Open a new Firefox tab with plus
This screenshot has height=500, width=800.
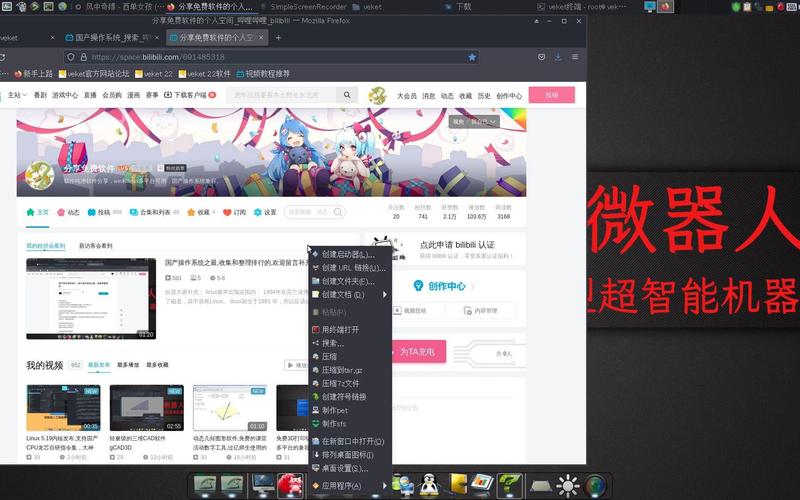coord(278,38)
